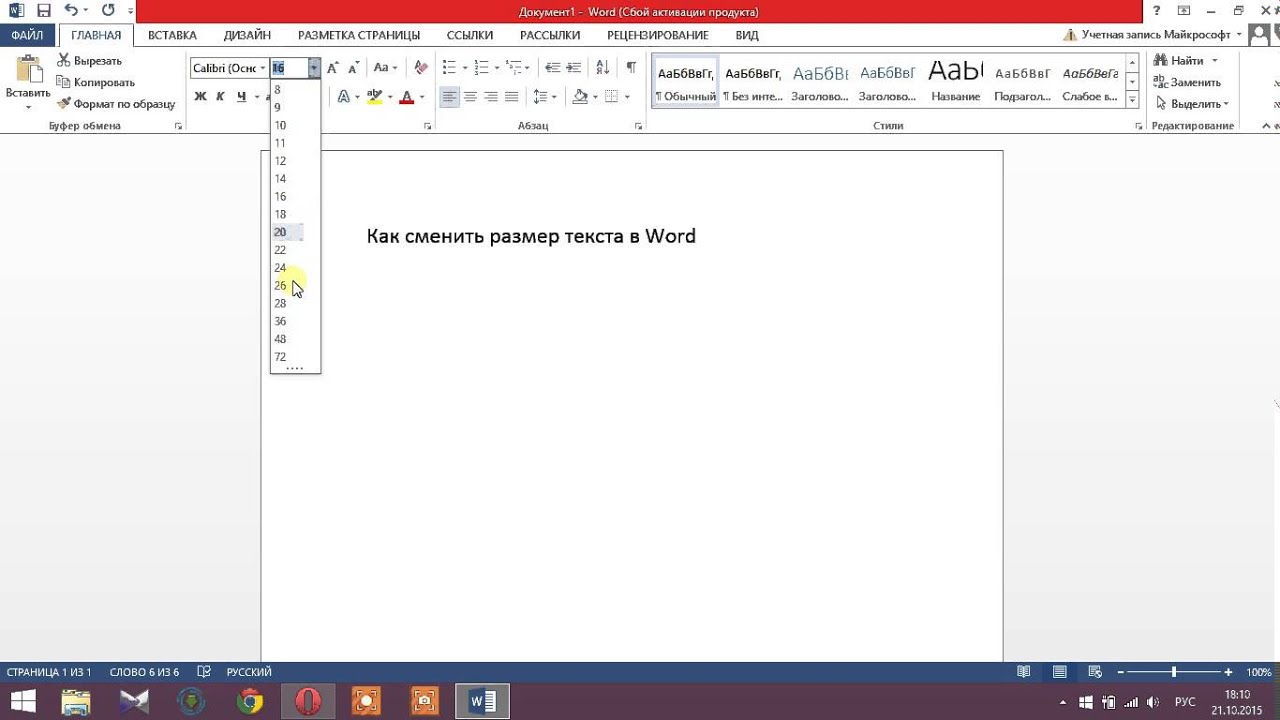This screenshot has height=720, width=1280.
Task: Toggle bold (Ж) formatting
Action: [200, 97]
